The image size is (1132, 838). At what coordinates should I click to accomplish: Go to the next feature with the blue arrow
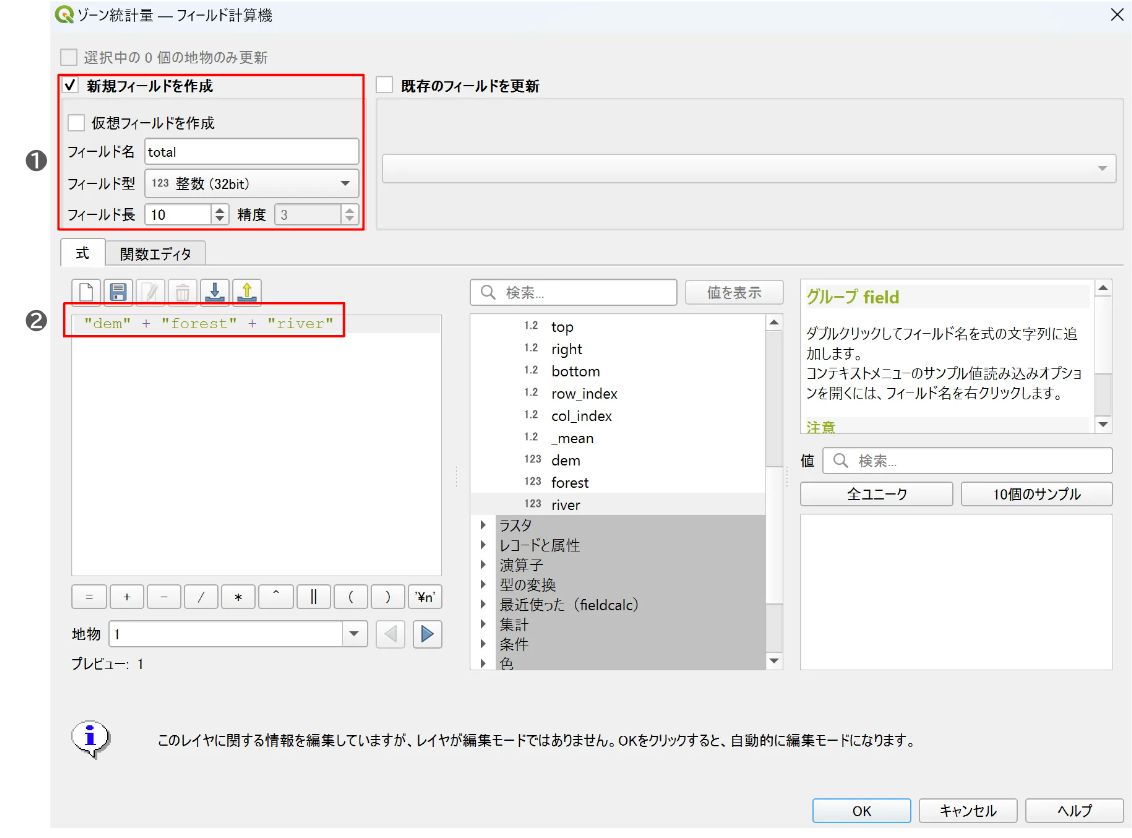point(427,634)
